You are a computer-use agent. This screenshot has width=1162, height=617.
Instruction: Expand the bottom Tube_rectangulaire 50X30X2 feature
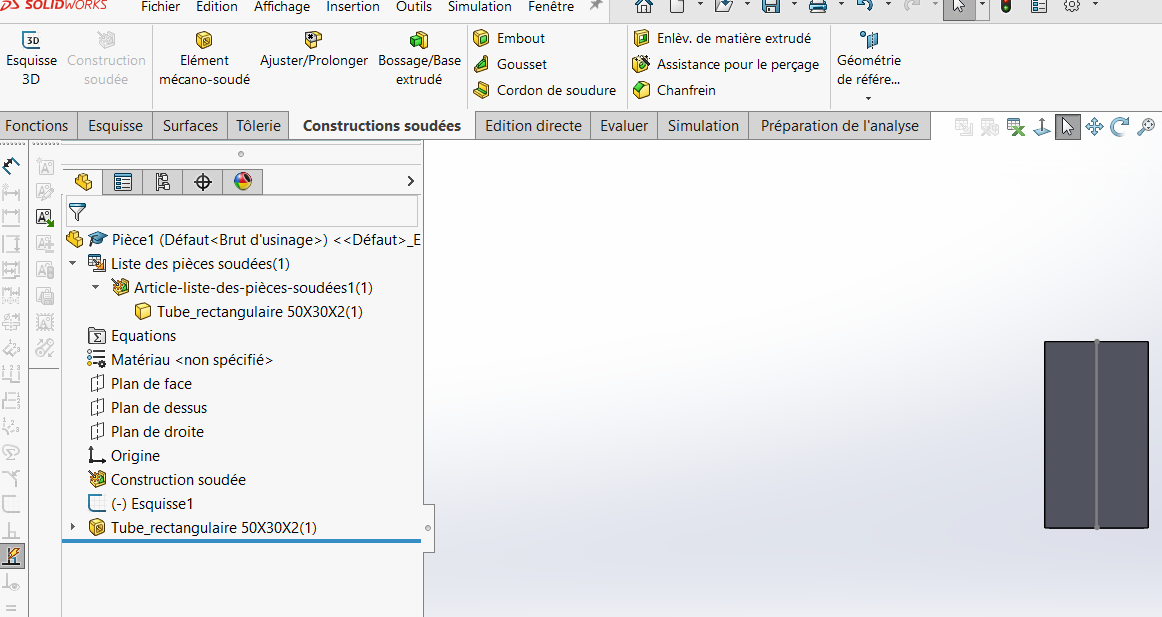pos(72,527)
